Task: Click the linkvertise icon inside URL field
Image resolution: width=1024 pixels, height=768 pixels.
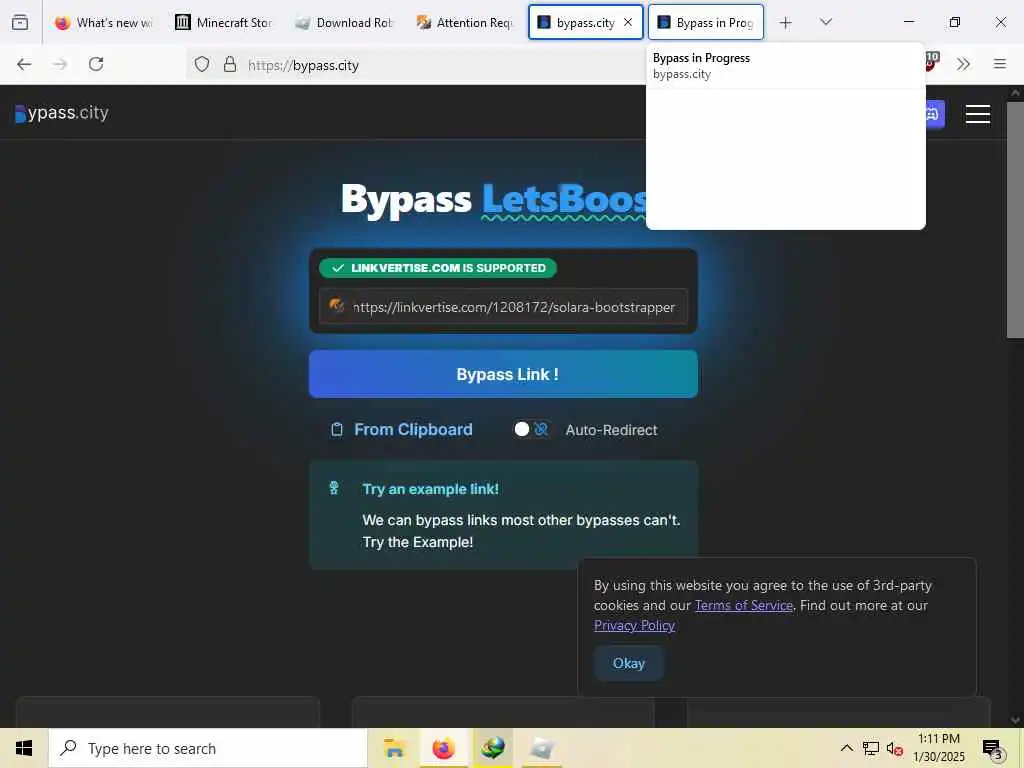Action: [x=336, y=306]
